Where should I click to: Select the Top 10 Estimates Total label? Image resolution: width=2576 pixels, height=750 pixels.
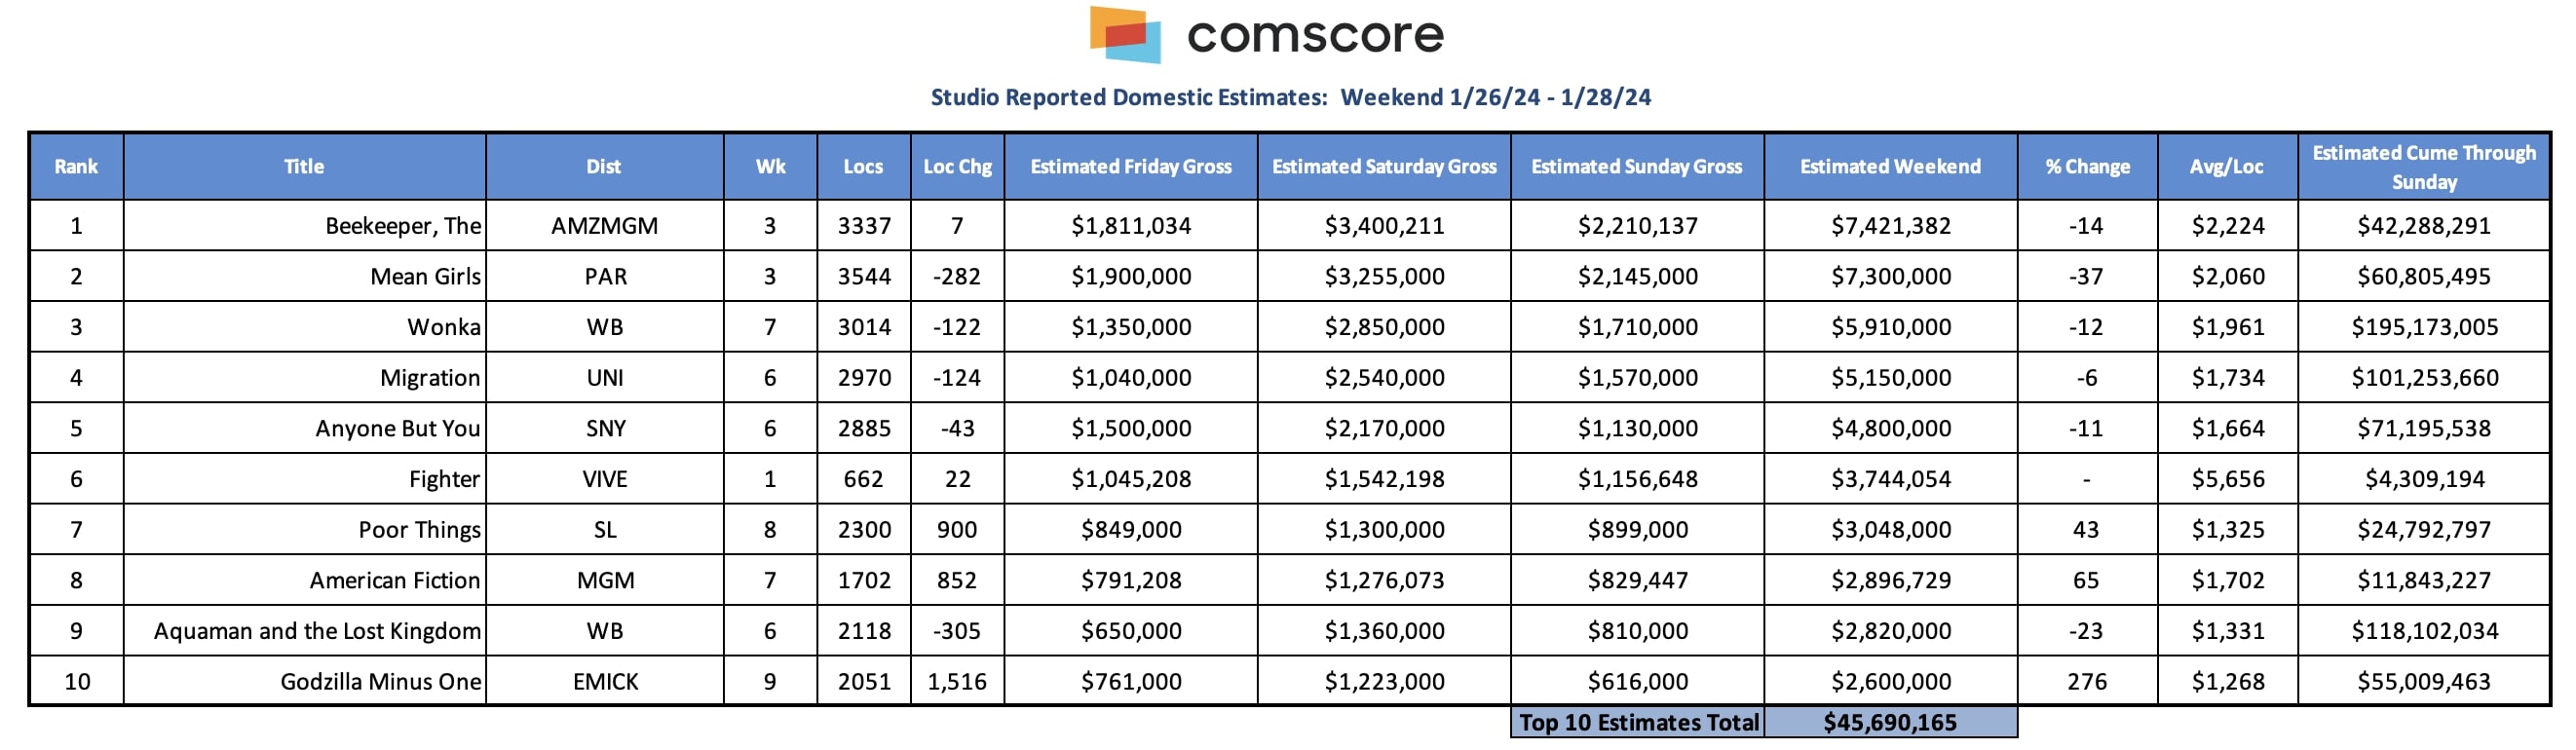click(1638, 722)
